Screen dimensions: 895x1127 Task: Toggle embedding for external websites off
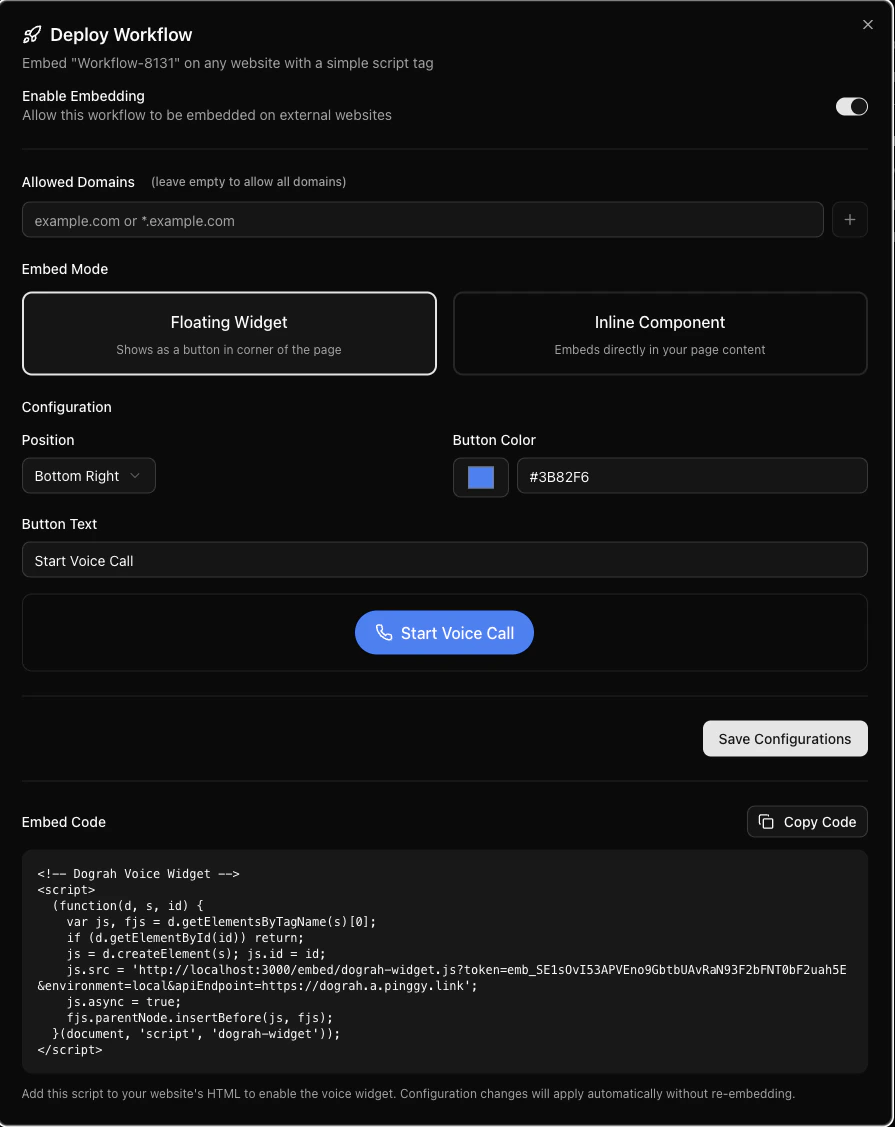point(851,106)
